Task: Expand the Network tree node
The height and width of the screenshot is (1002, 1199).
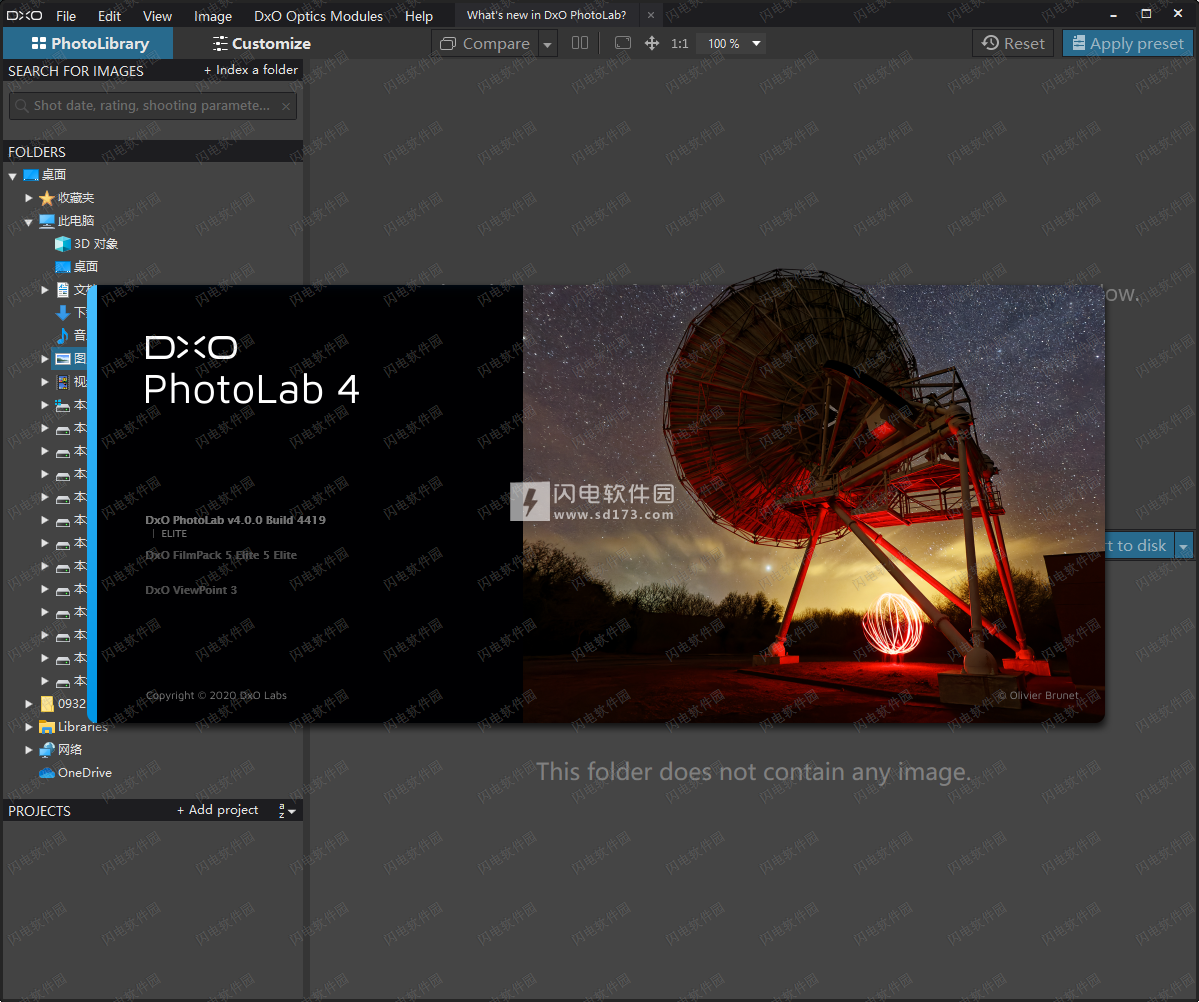Action: coord(28,750)
